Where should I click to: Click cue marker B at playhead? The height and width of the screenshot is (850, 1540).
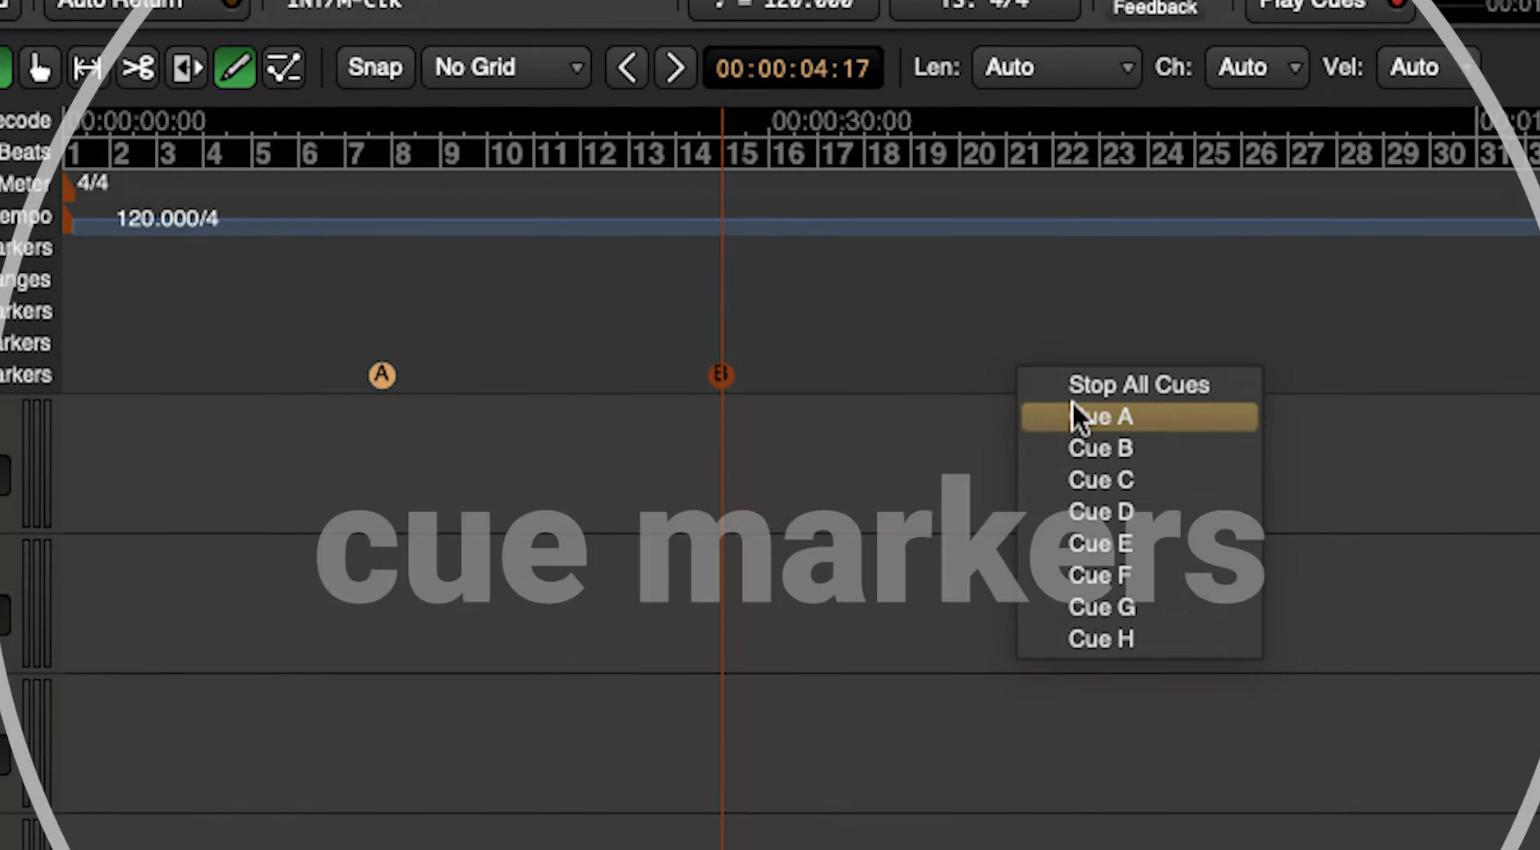(721, 375)
